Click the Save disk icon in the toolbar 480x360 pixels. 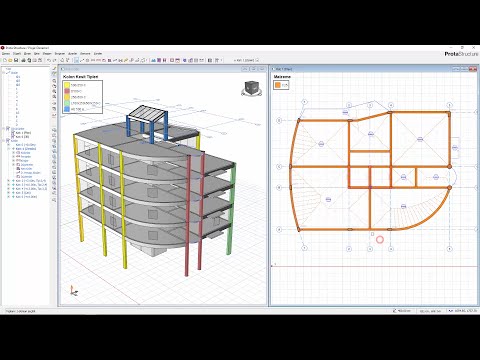pyautogui.click(x=16, y=60)
